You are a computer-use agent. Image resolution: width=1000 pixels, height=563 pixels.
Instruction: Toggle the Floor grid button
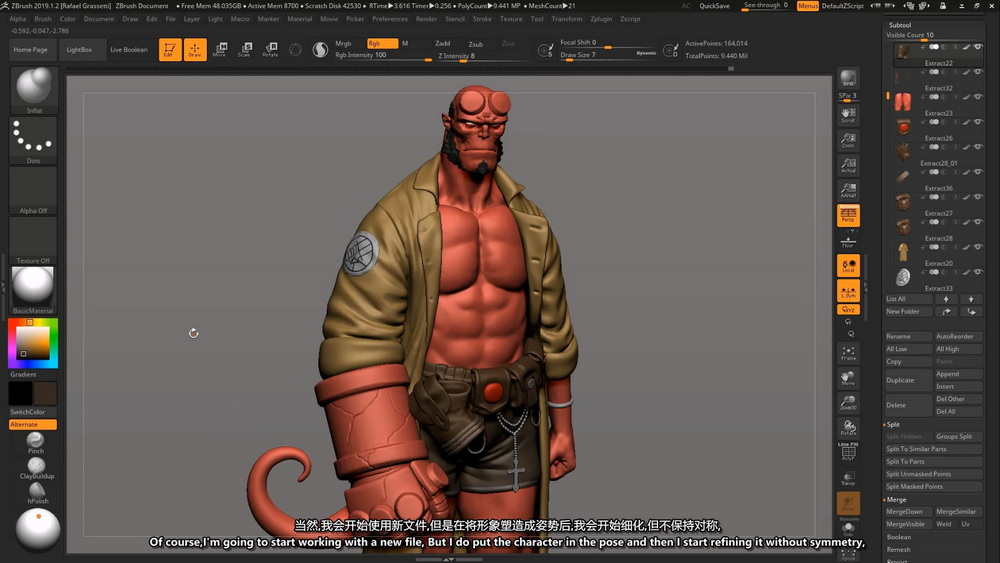pyautogui.click(x=848, y=242)
